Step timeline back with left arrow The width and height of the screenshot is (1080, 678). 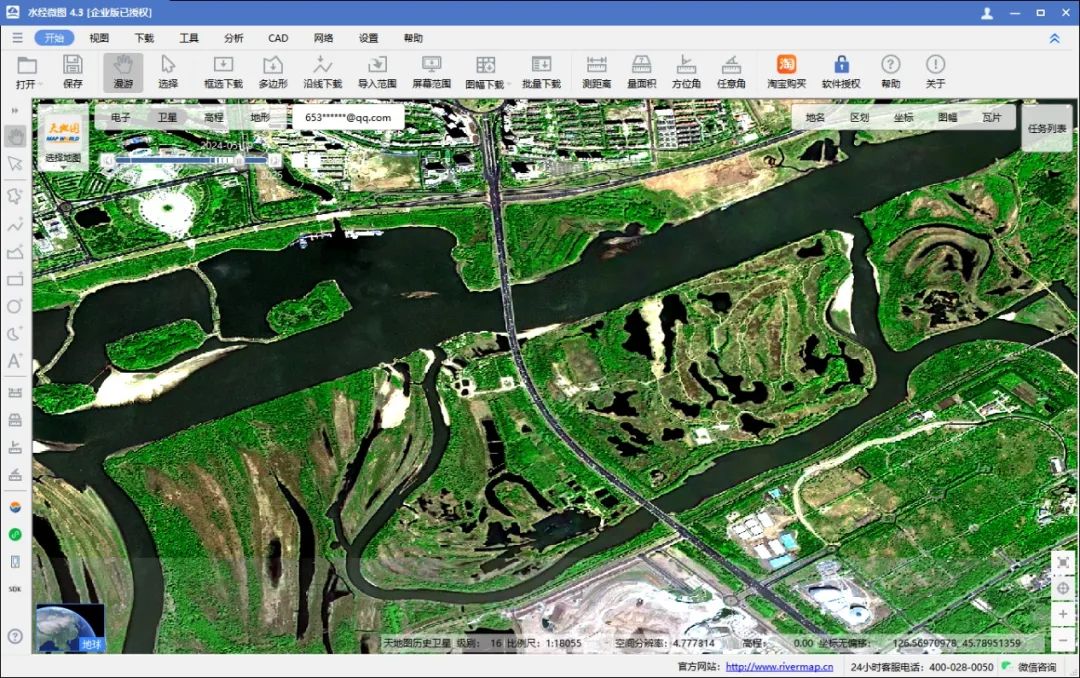coord(107,161)
